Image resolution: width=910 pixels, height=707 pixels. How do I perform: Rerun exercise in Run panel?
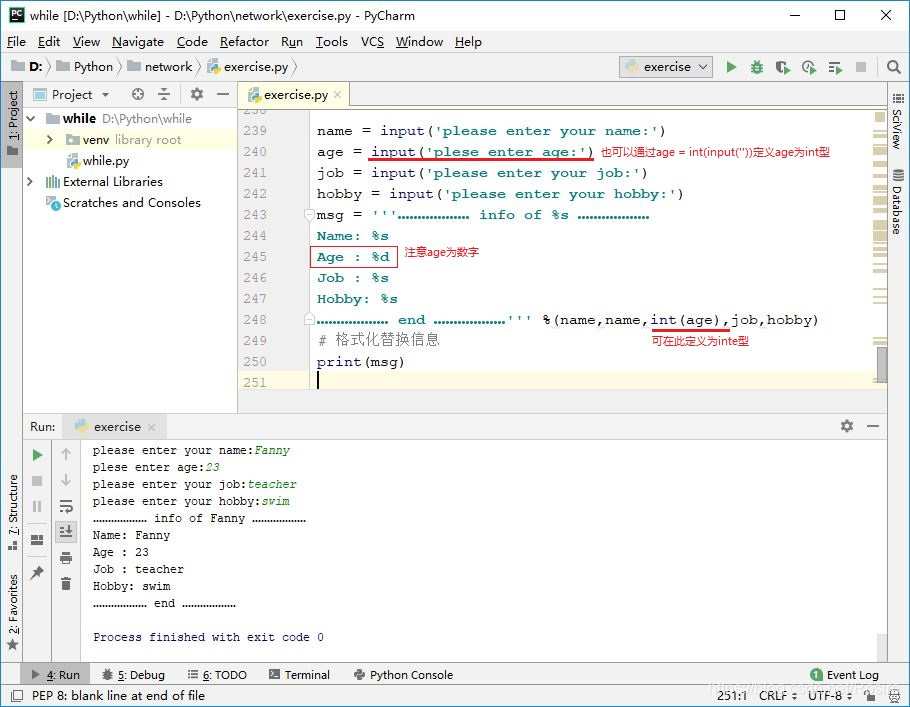pos(37,454)
